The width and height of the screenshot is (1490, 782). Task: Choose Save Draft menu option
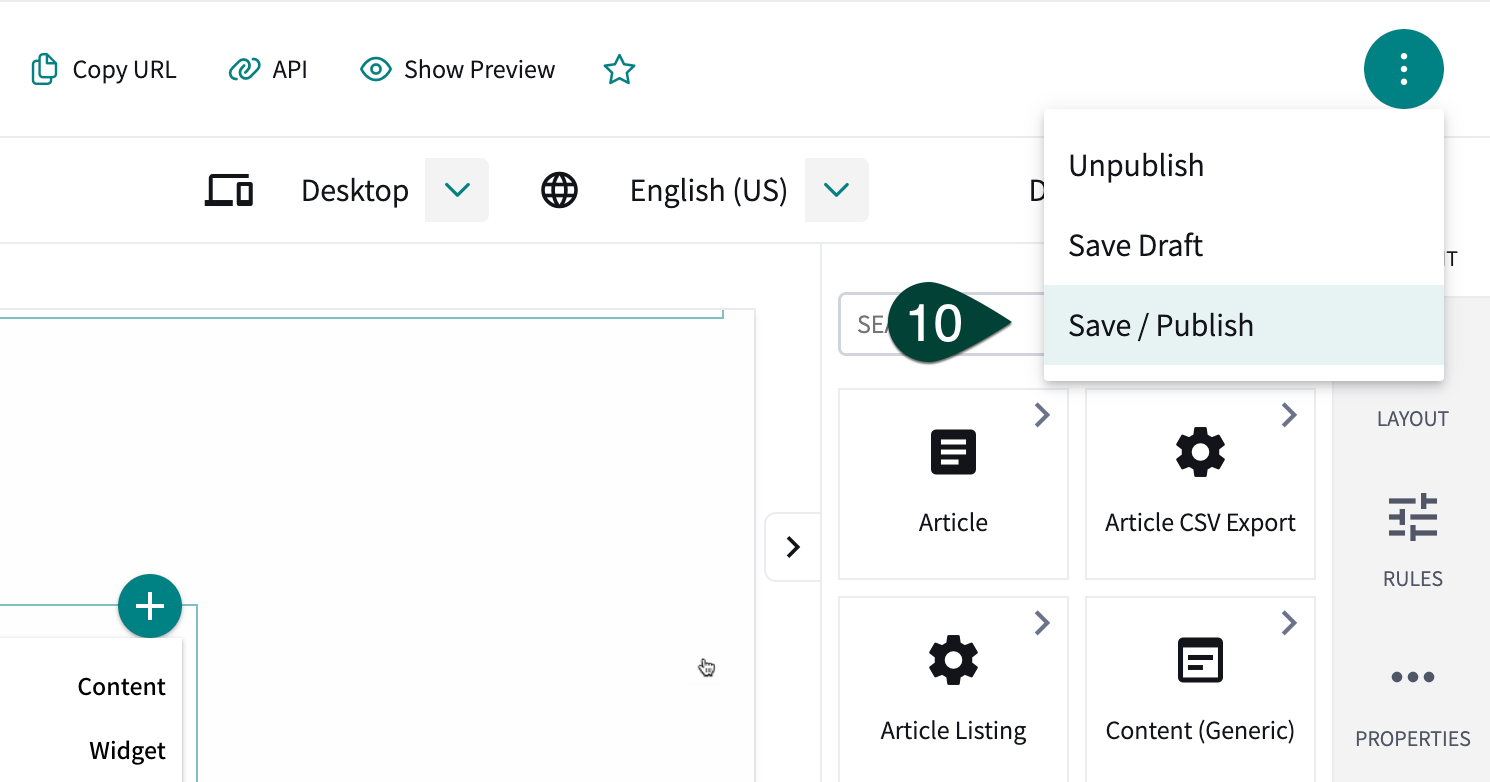[1135, 245]
